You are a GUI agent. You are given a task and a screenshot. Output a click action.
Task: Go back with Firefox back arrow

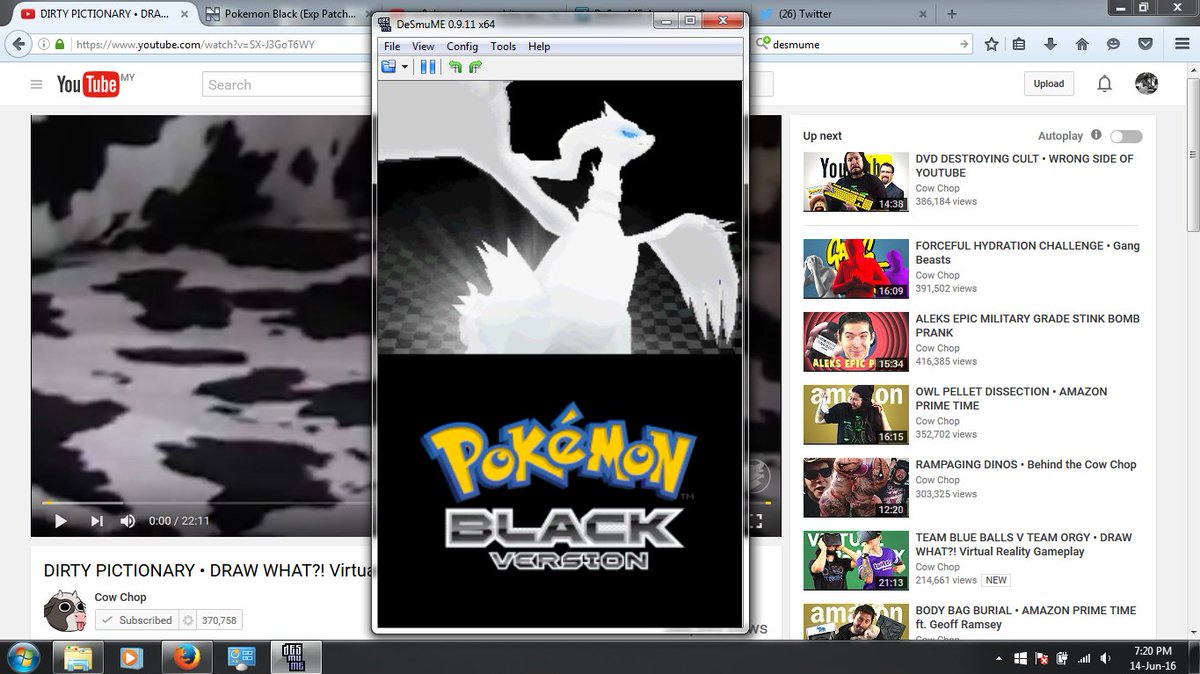pos(18,44)
